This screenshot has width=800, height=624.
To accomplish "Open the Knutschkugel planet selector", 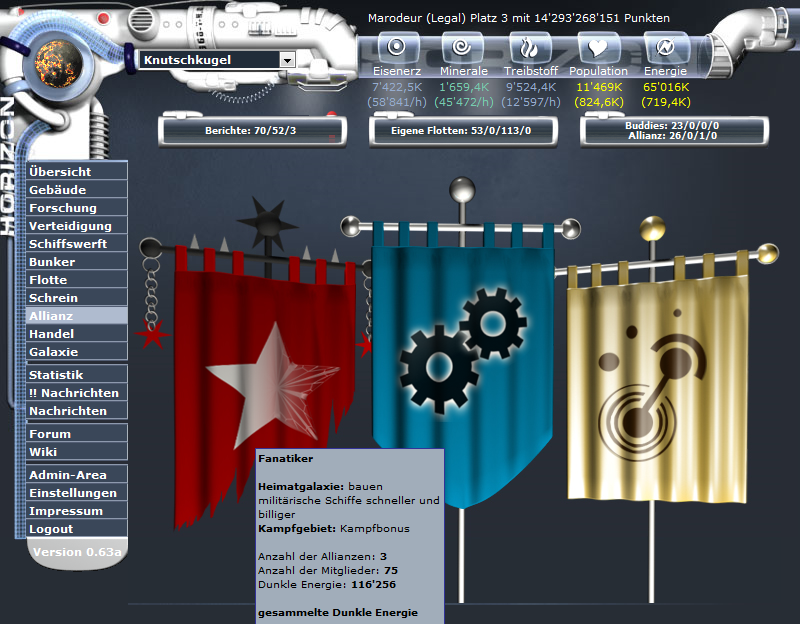I will pos(210,60).
